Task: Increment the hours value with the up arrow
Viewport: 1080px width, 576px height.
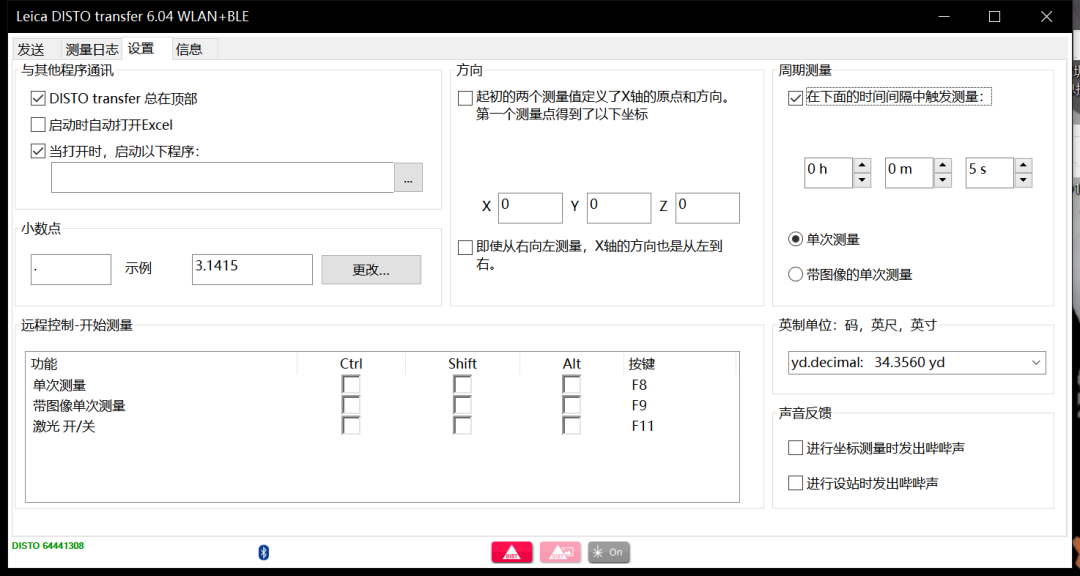Action: pos(861,165)
